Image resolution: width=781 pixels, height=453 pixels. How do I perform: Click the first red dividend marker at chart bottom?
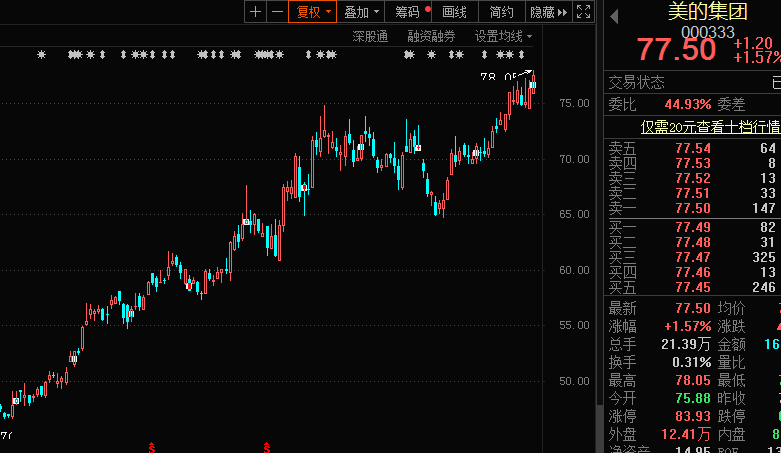(151, 445)
